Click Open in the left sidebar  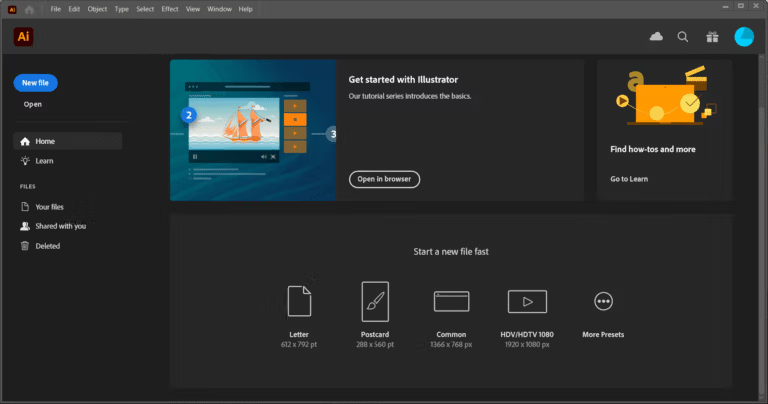coord(33,104)
